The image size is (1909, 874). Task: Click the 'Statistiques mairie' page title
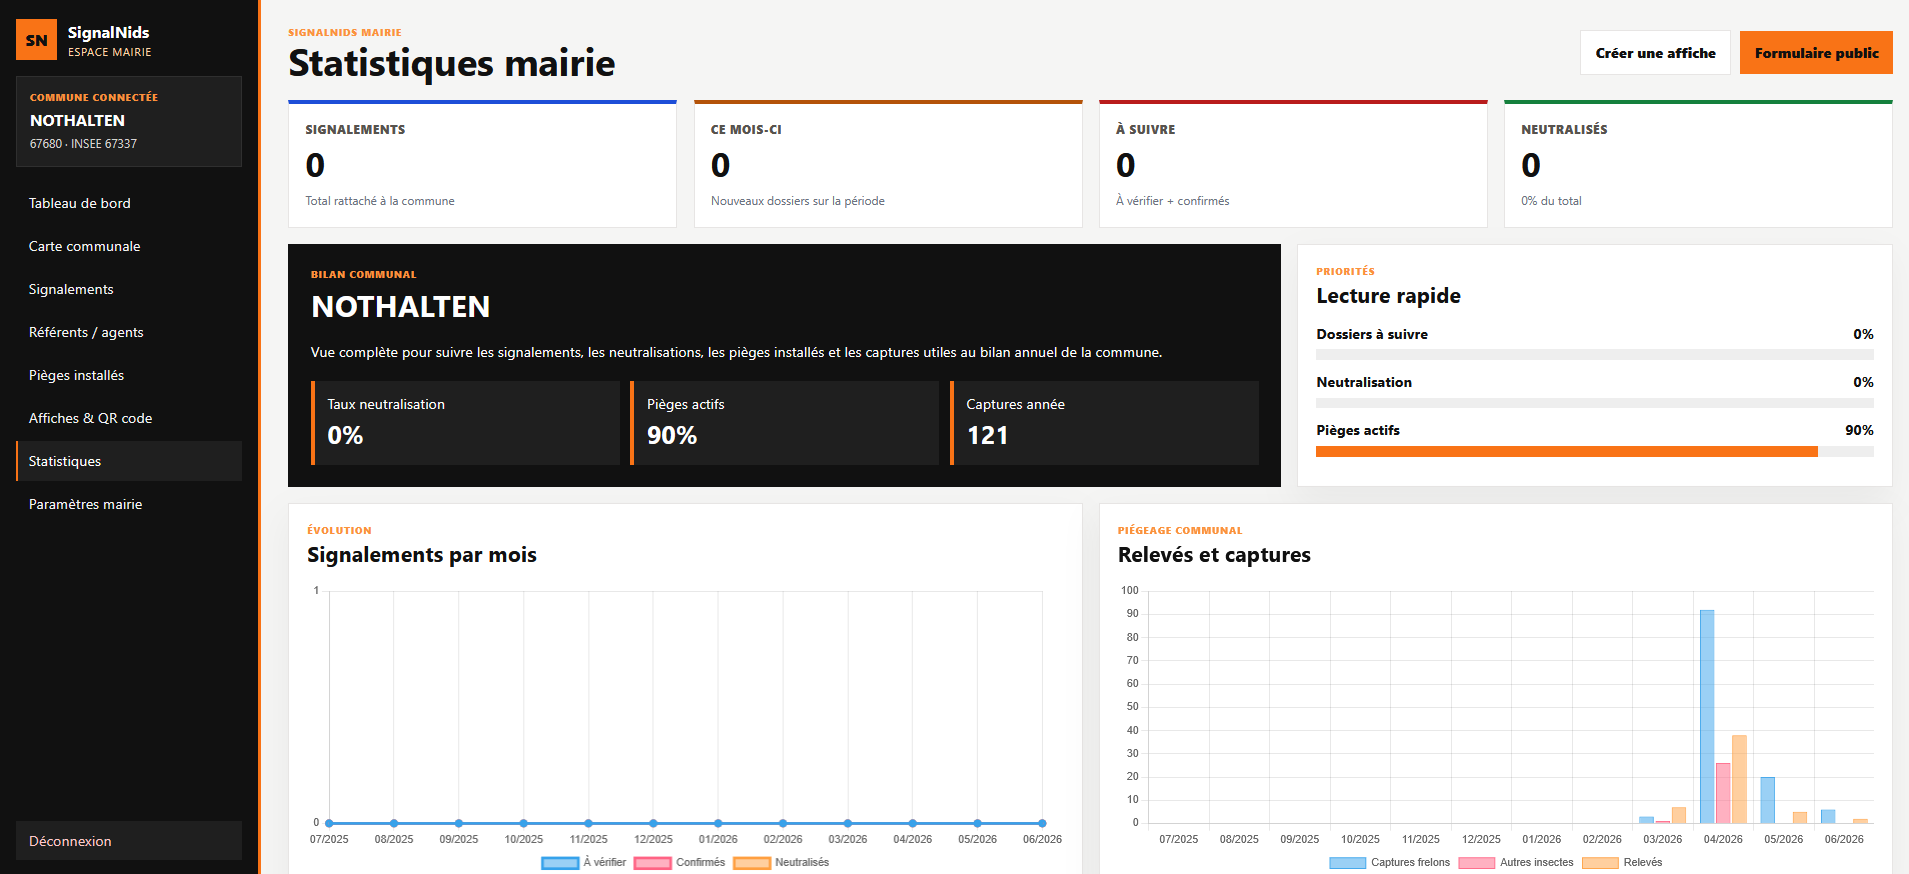click(451, 63)
